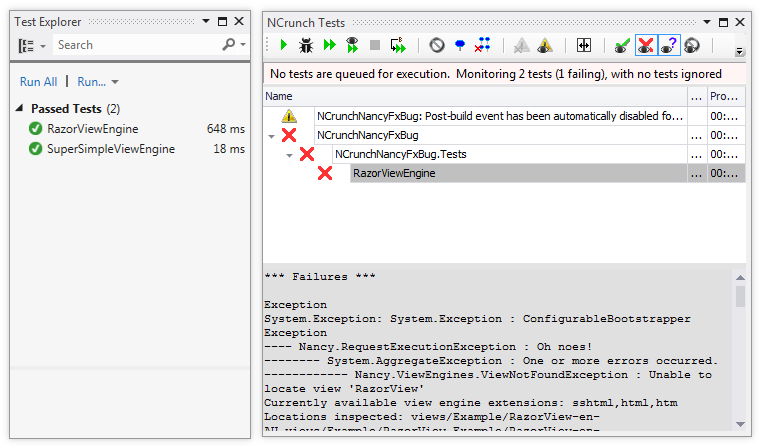Click the ignore tests circle-slash icon
Screen dimensions: 764x448
tap(437, 45)
